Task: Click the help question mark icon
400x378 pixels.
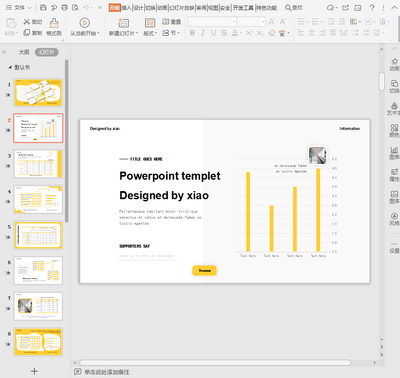Action: [x=372, y=7]
